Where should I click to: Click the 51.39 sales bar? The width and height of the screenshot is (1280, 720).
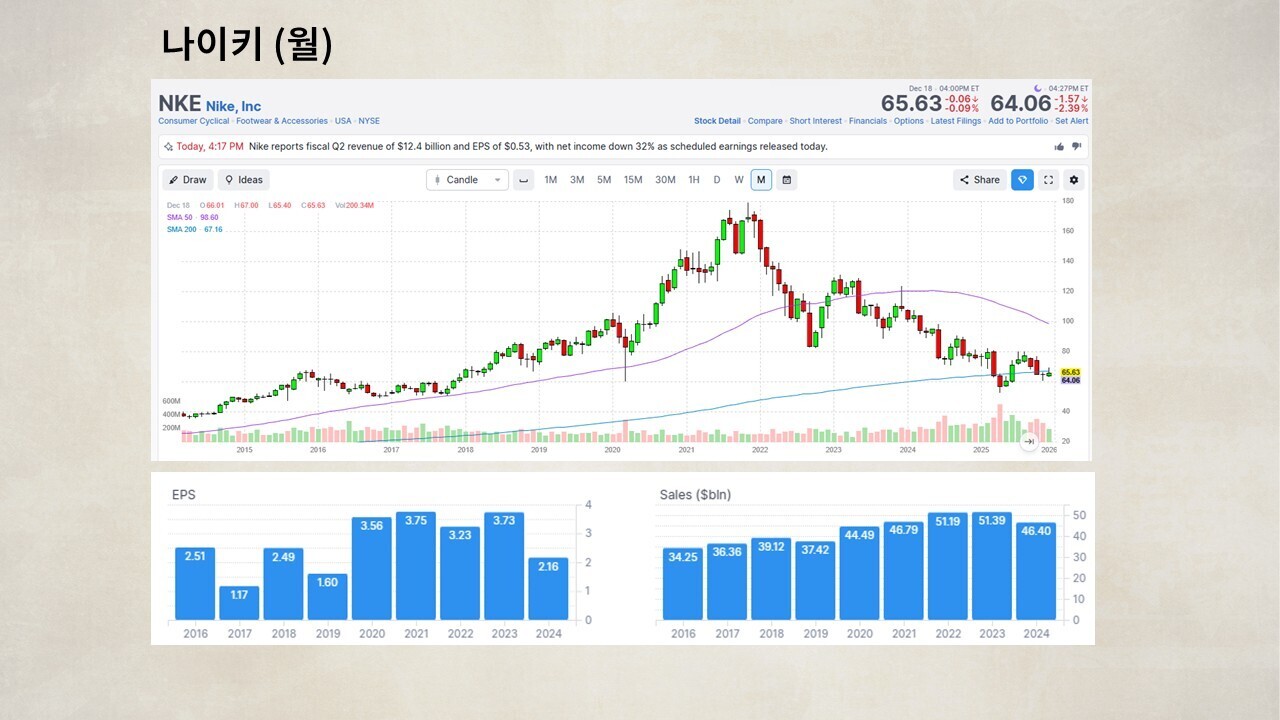pyautogui.click(x=991, y=566)
